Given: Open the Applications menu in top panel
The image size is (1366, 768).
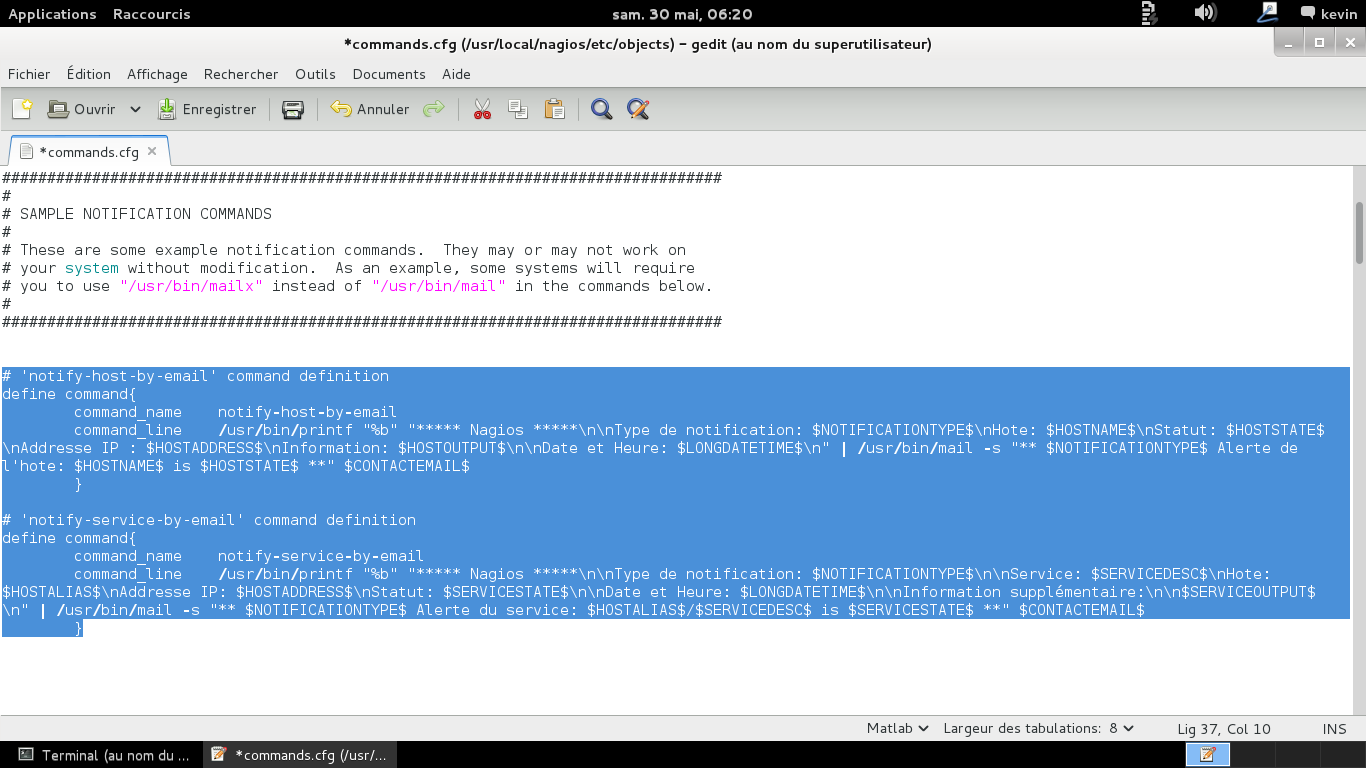Looking at the screenshot, I should [52, 14].
